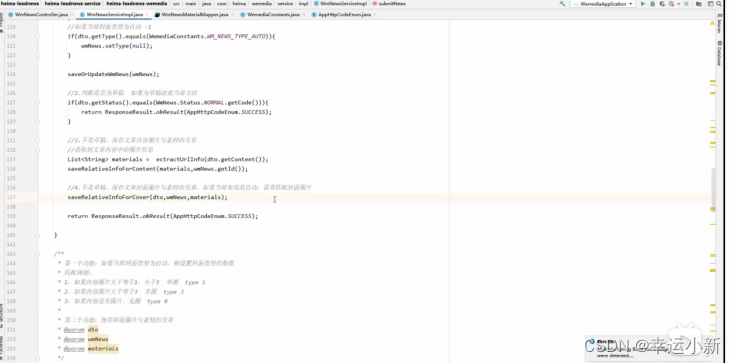Open the WmNewsMaterialMapper.java tab

(x=194, y=15)
